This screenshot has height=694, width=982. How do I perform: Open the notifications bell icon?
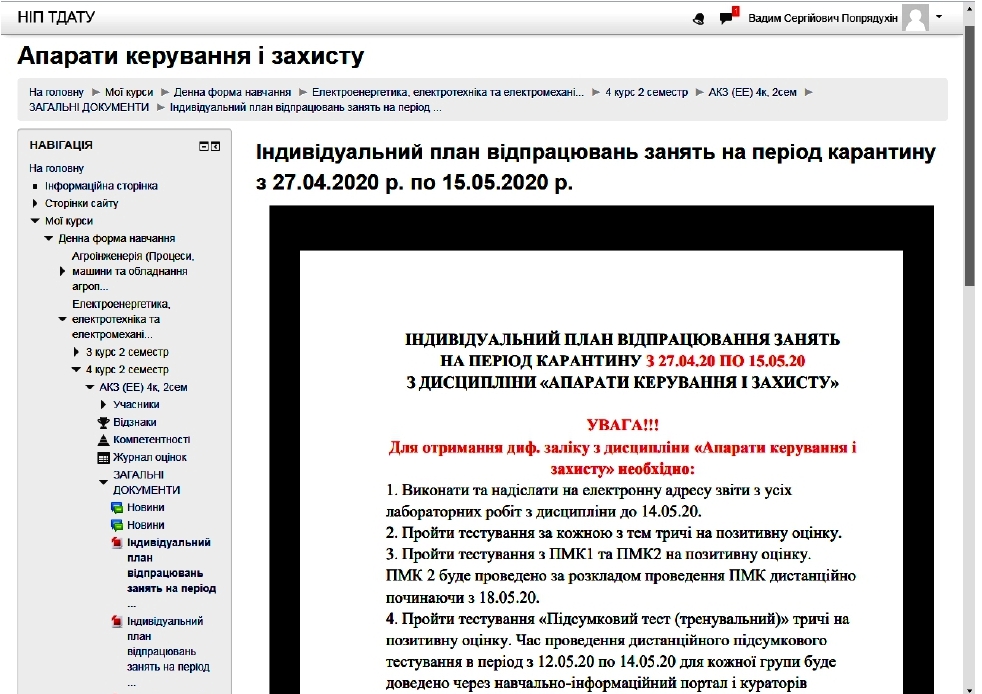[699, 19]
